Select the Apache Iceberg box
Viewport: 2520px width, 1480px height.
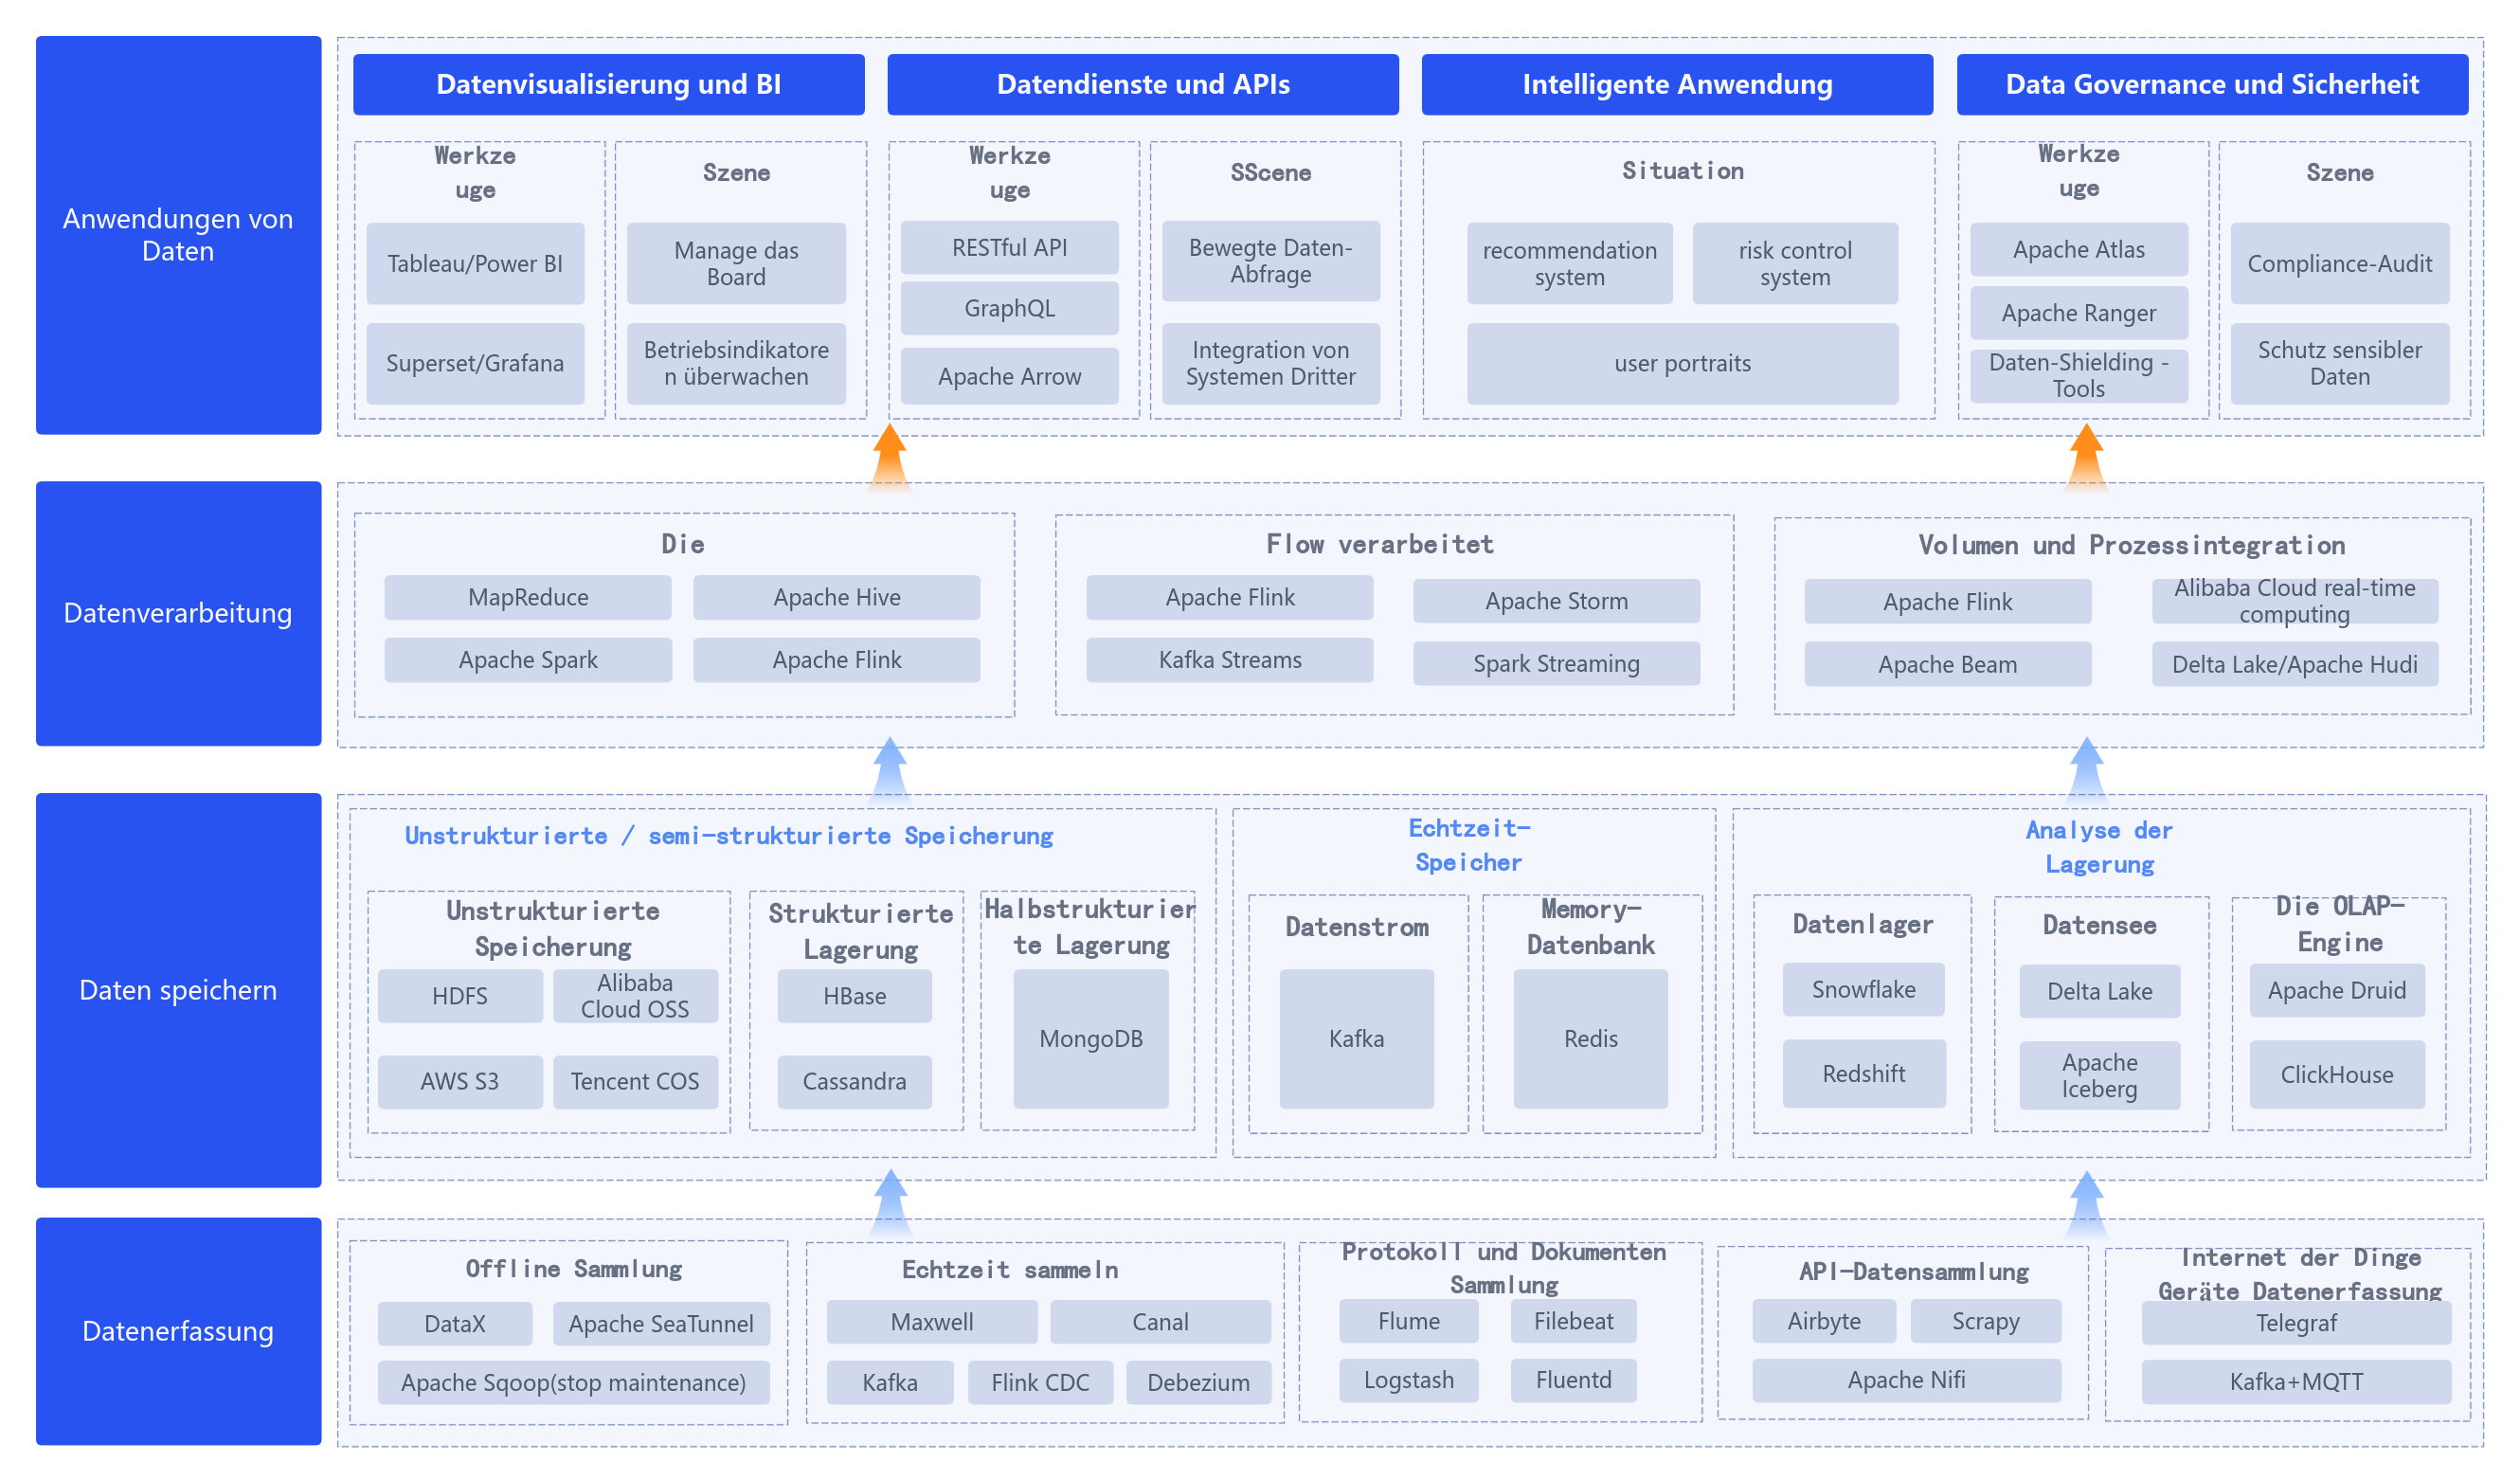[2099, 1076]
